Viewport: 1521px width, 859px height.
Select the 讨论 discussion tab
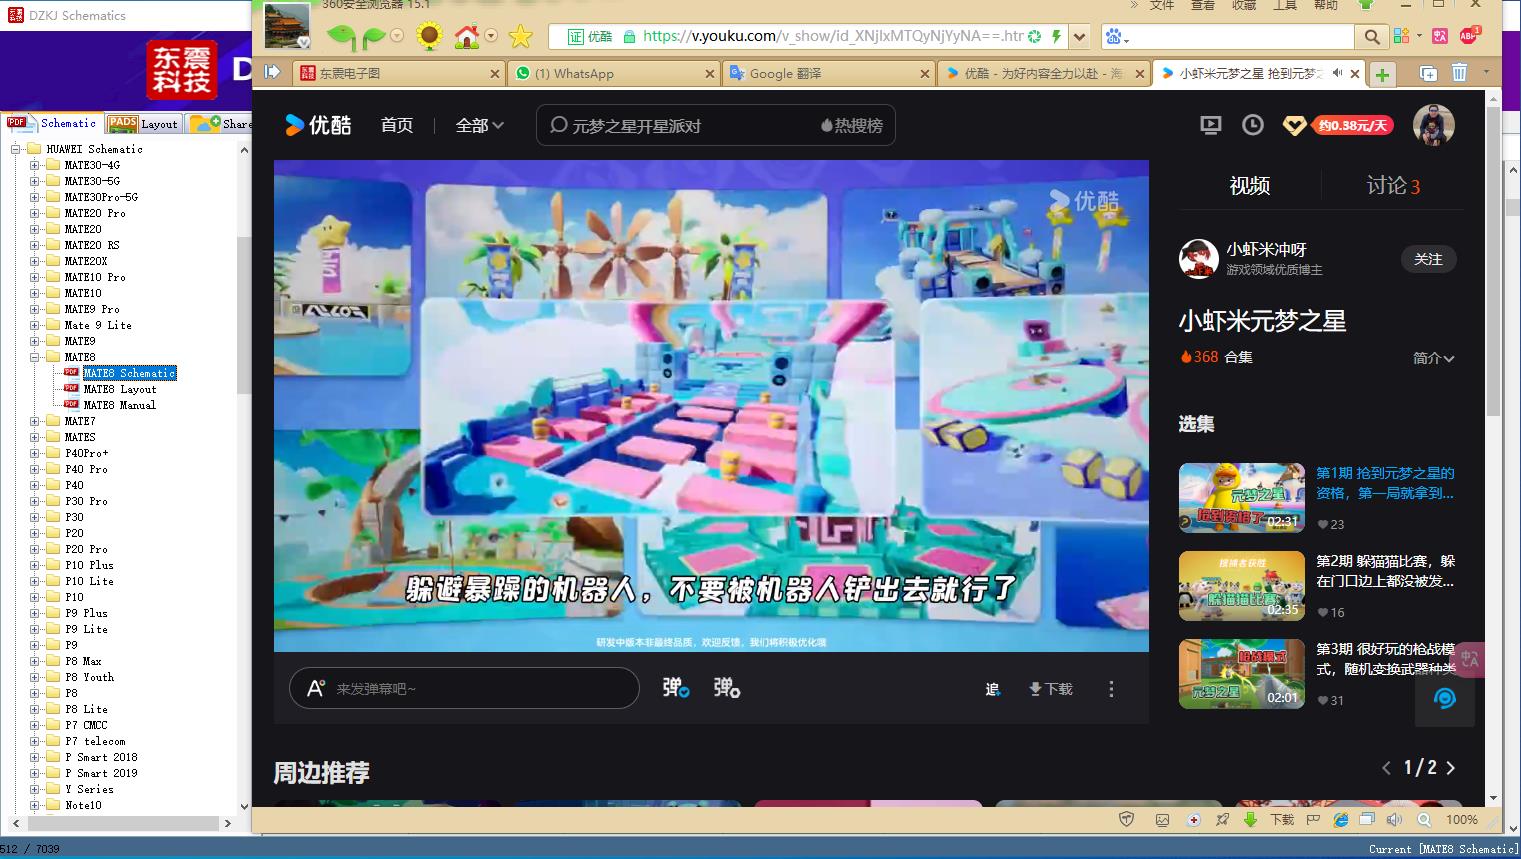(x=1393, y=185)
